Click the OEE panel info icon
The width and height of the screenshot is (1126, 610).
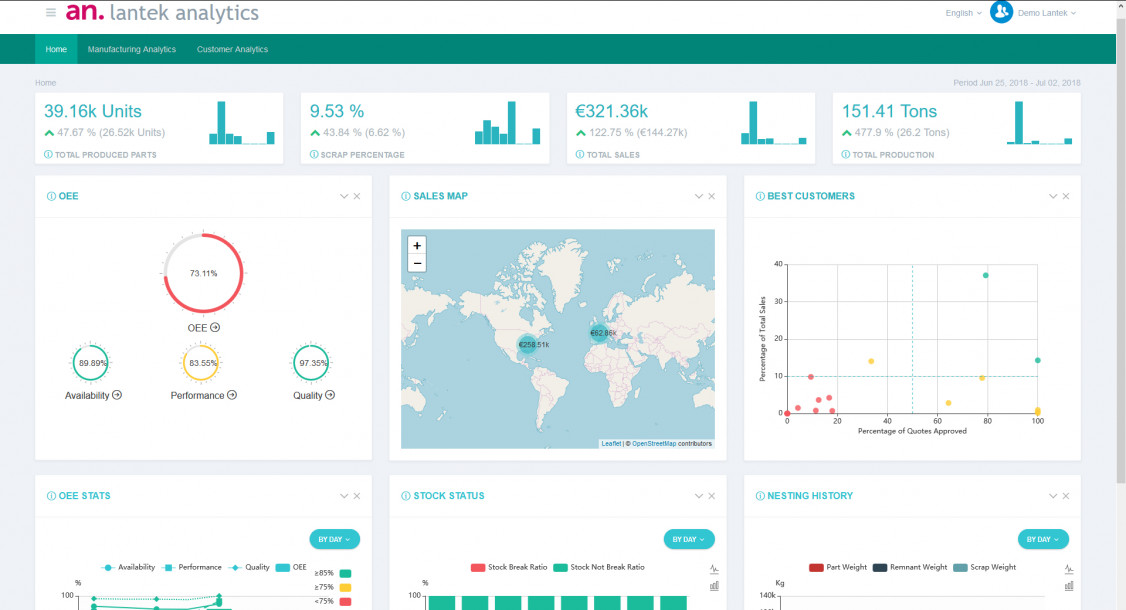51,197
